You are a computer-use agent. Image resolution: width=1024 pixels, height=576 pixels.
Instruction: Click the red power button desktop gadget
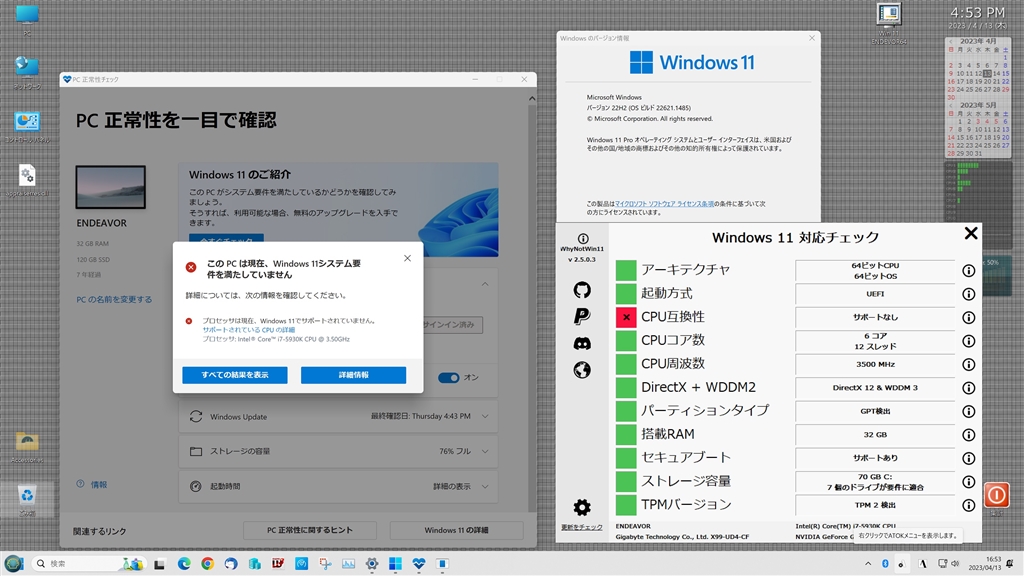pyautogui.click(x=996, y=495)
